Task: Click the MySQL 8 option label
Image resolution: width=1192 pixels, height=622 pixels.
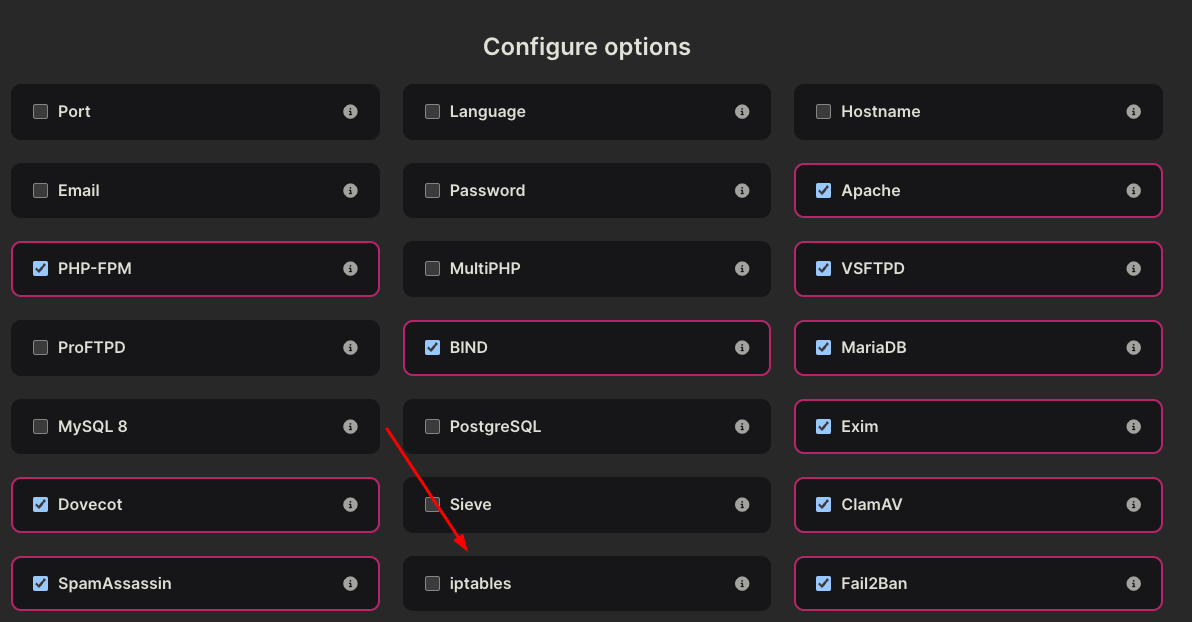Action: [x=93, y=427]
